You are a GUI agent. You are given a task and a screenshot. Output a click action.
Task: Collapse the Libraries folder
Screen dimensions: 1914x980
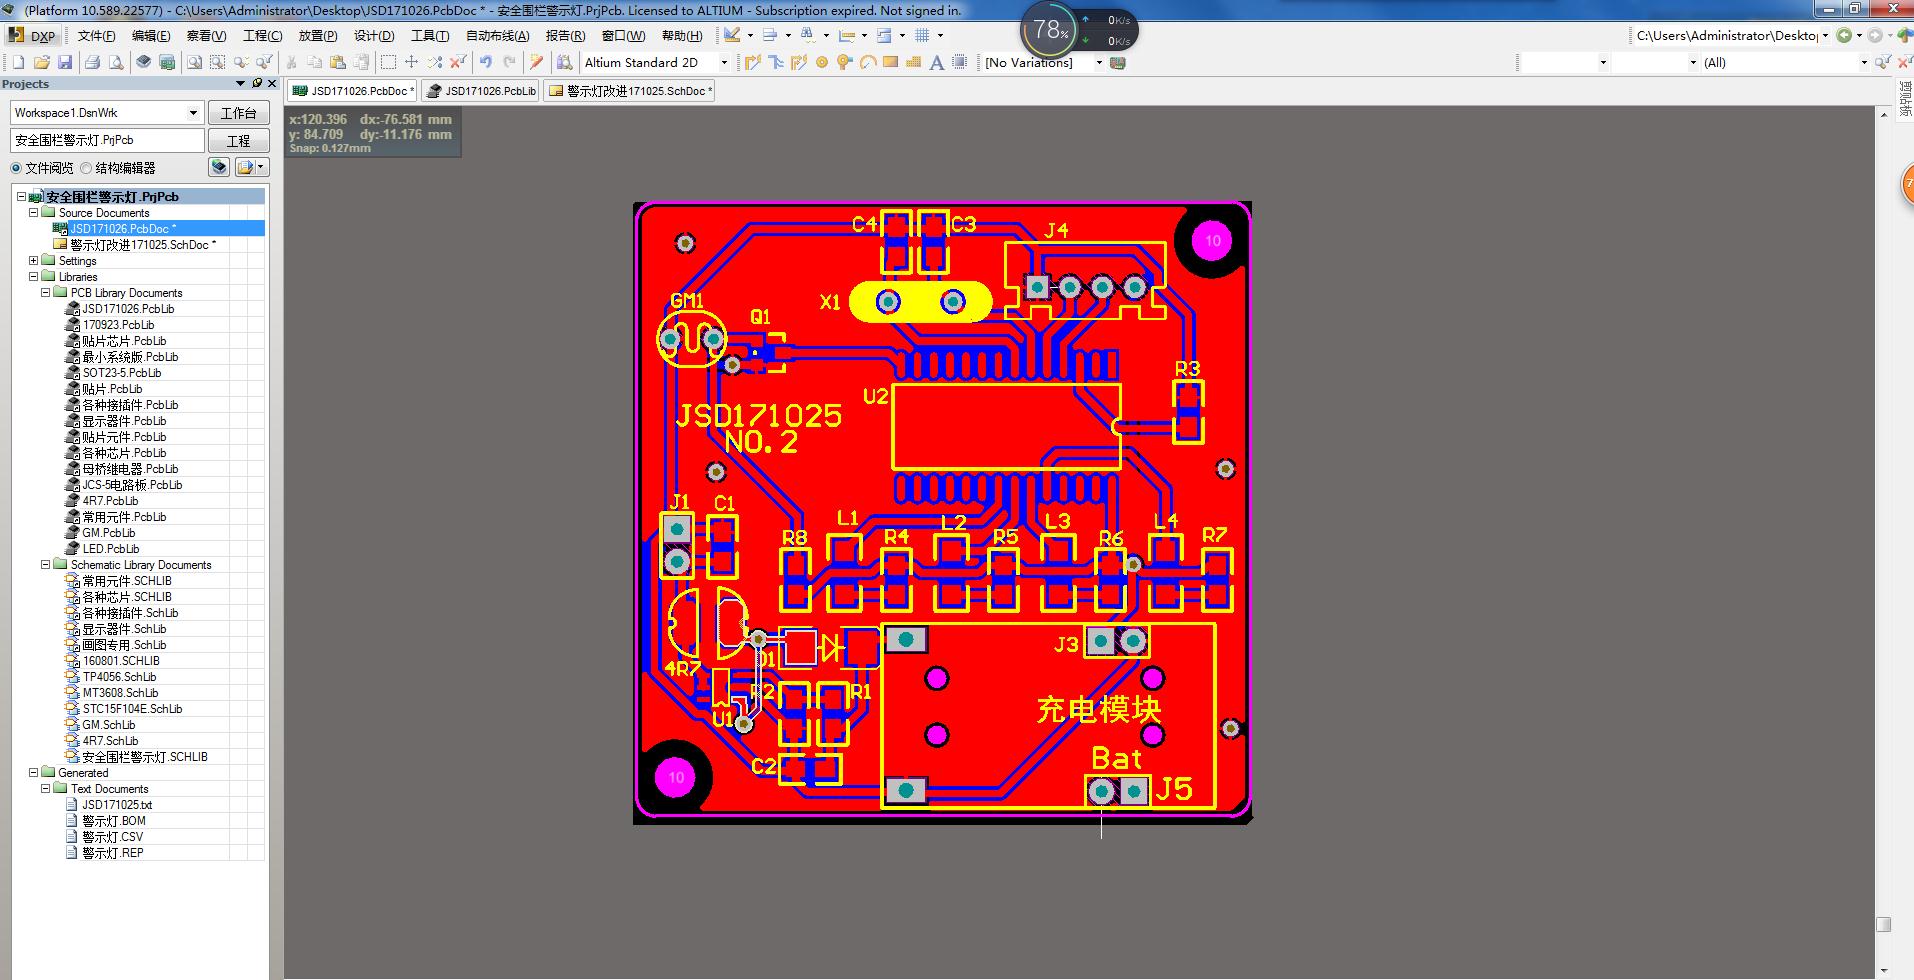(33, 277)
